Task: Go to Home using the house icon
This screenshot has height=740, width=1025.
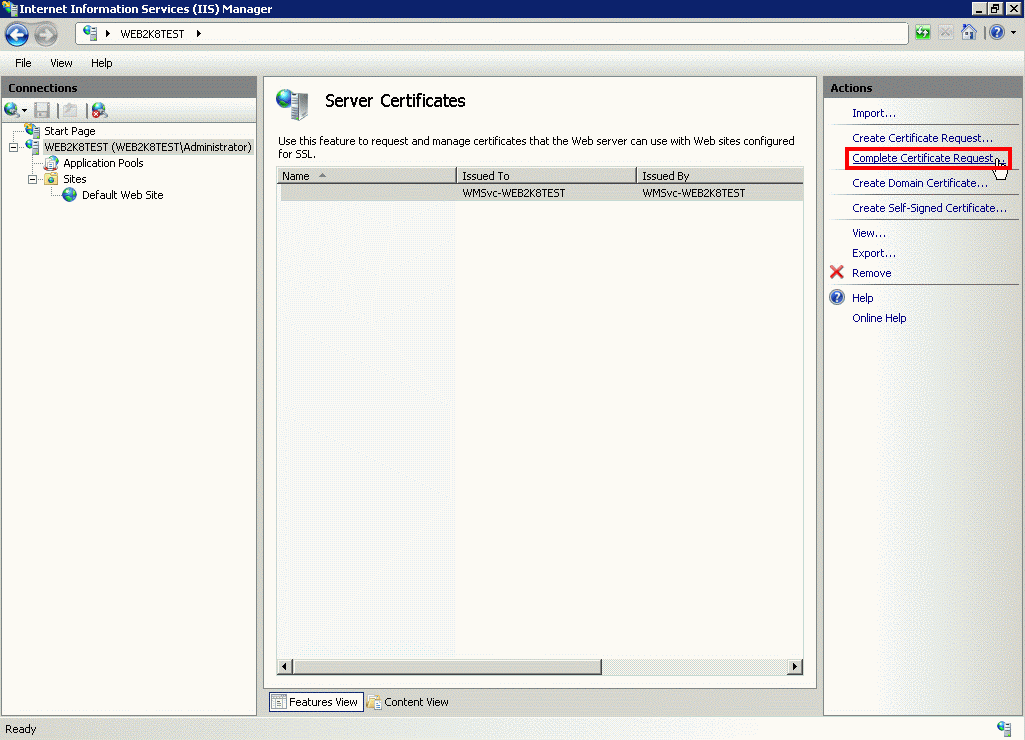Action: (x=968, y=33)
